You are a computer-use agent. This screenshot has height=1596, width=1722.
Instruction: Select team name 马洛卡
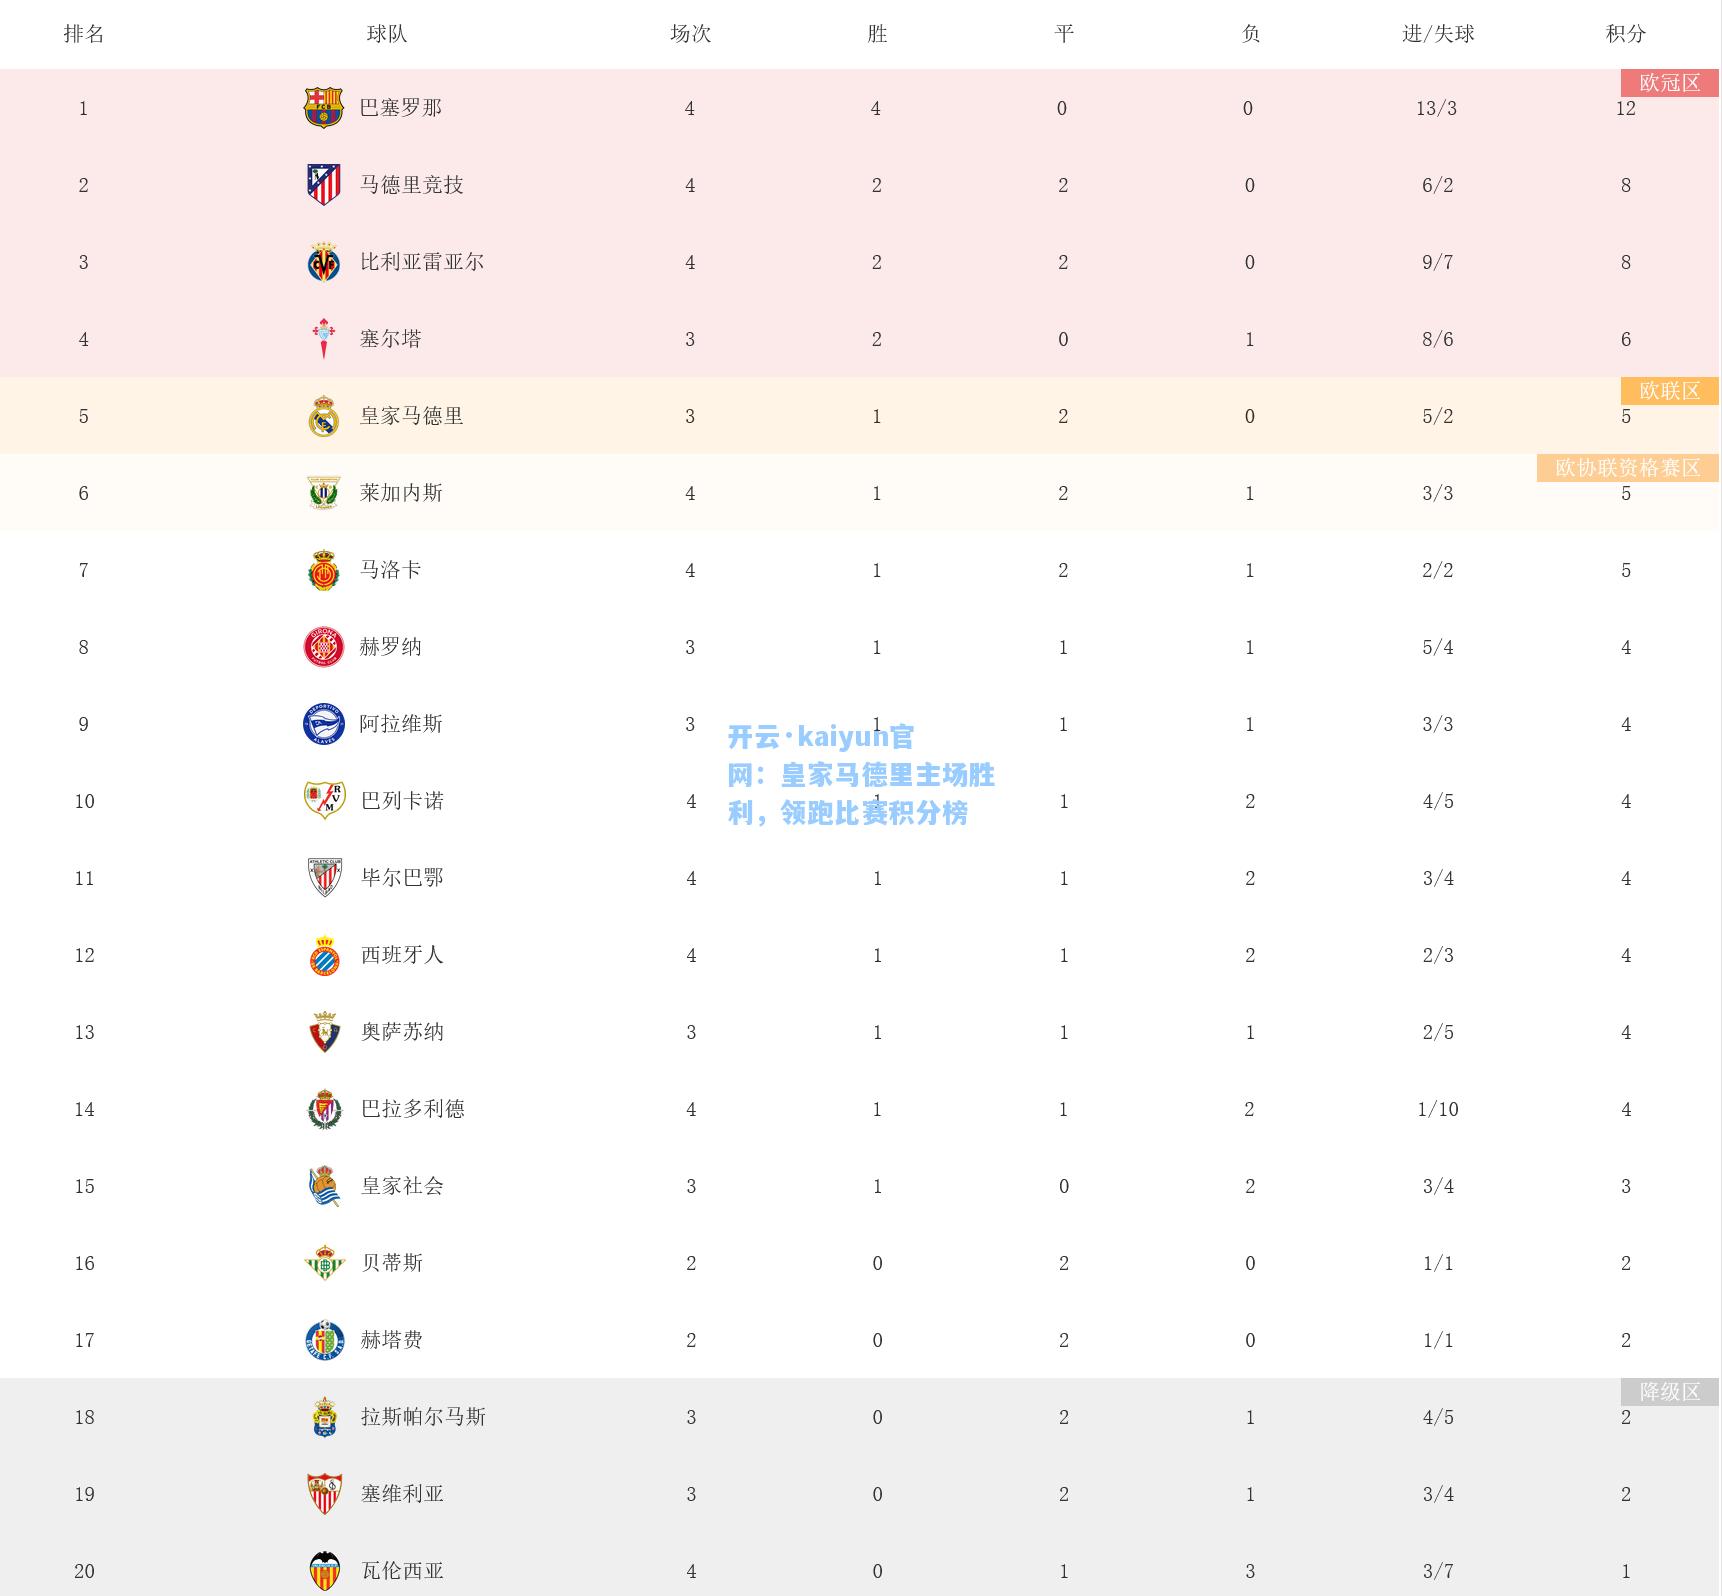[390, 570]
